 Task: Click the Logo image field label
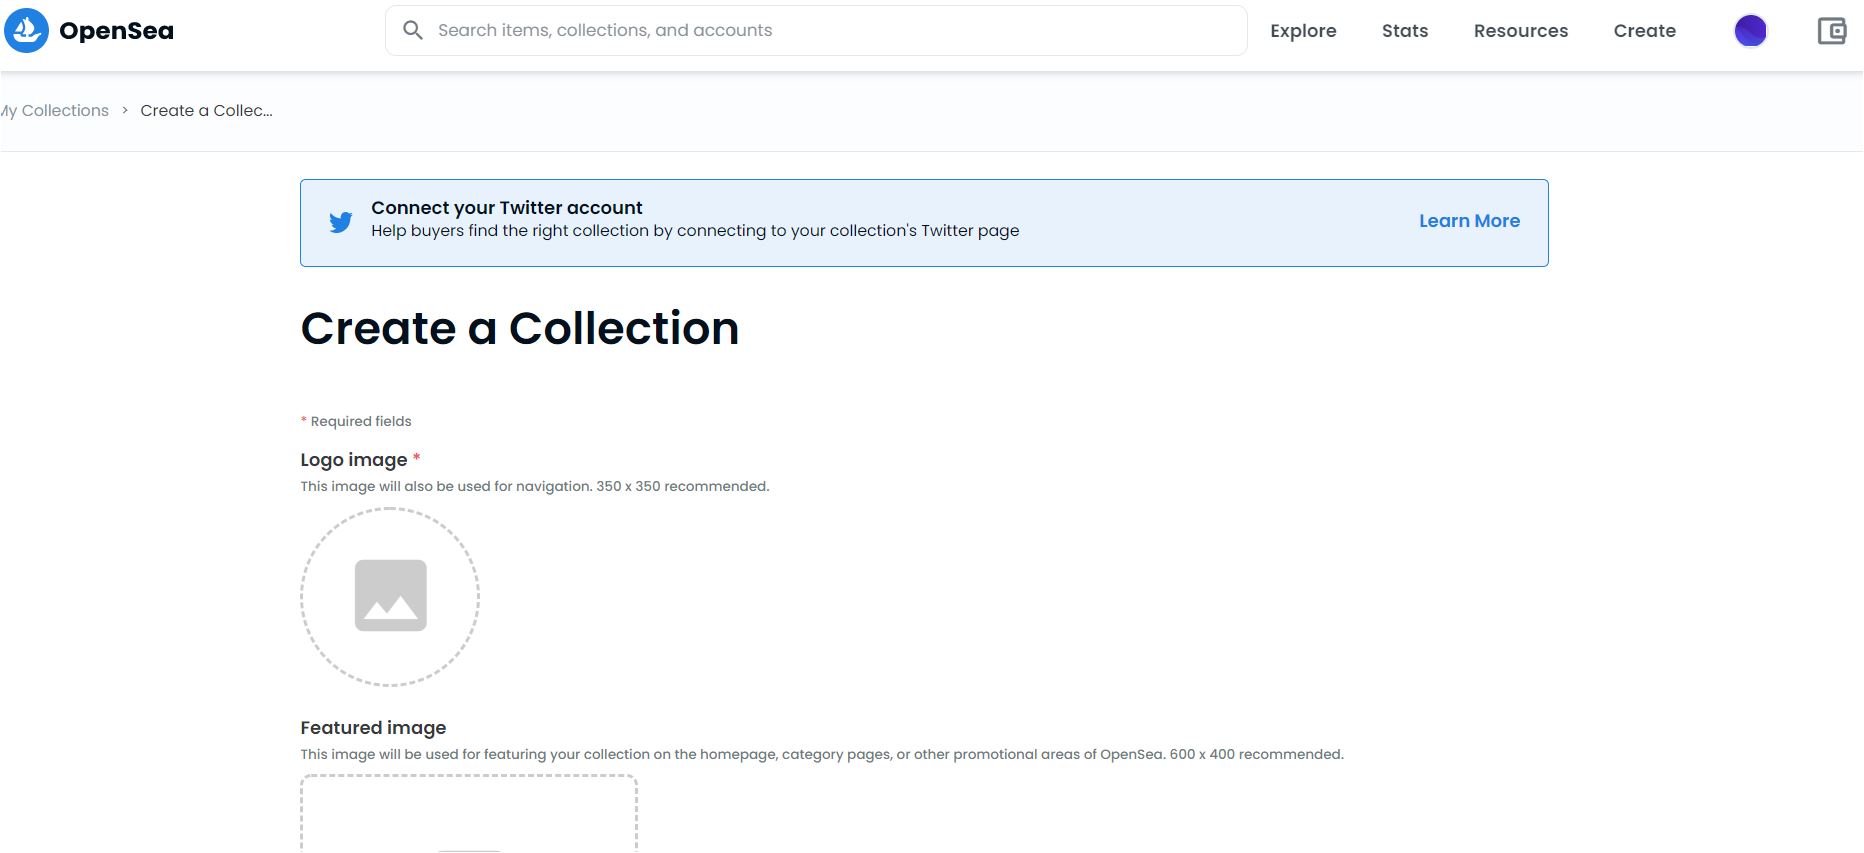(x=354, y=460)
